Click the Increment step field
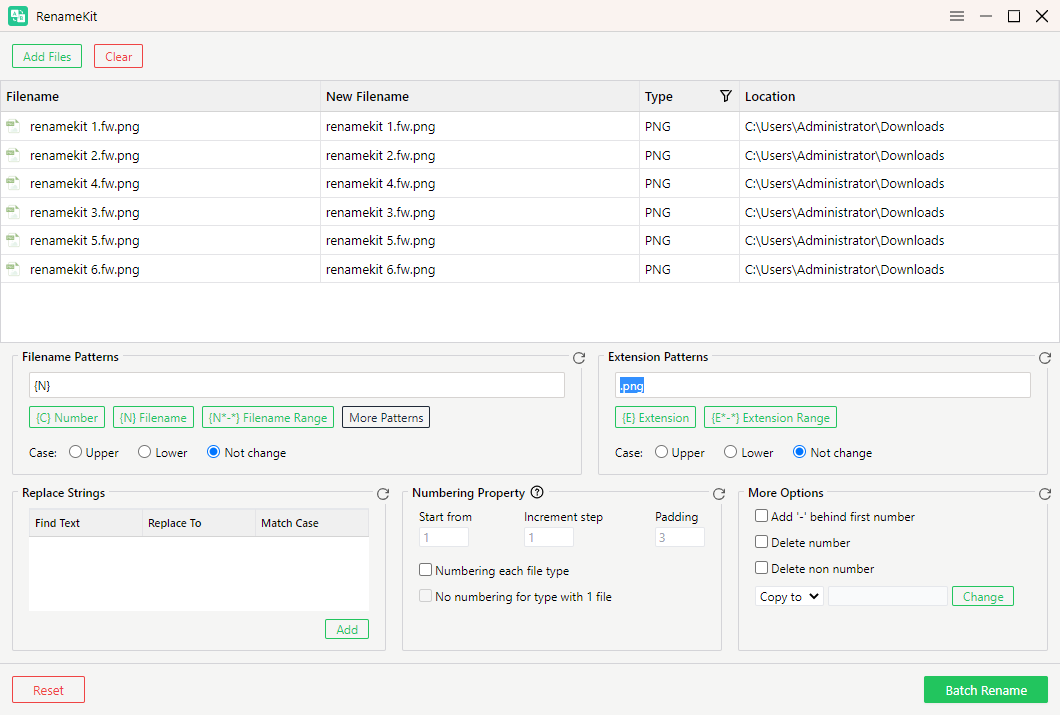The height and width of the screenshot is (715, 1060). pyautogui.click(x=549, y=537)
